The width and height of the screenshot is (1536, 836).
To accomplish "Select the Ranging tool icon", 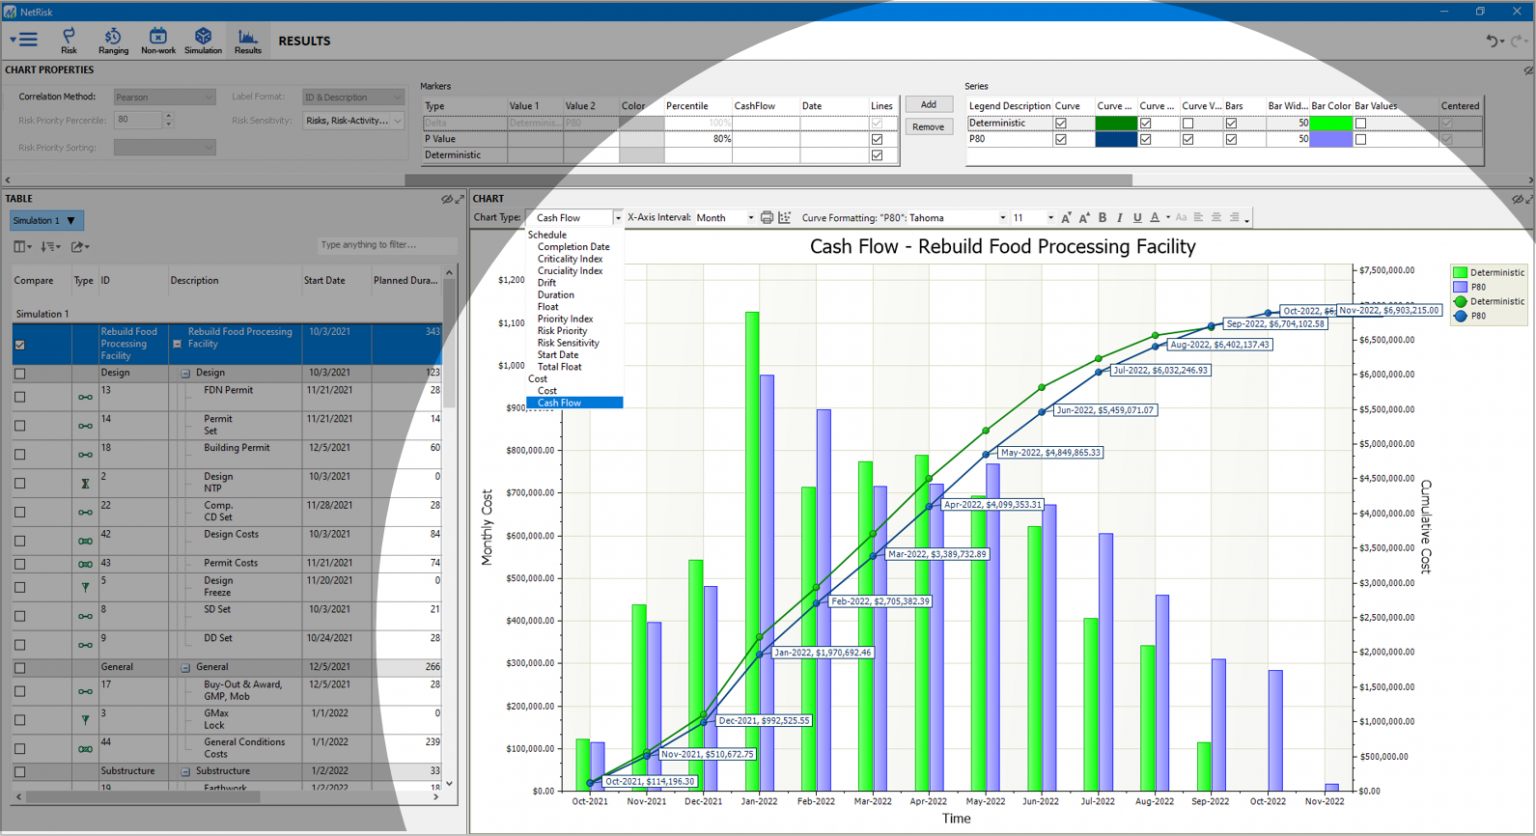I will click(x=113, y=40).
